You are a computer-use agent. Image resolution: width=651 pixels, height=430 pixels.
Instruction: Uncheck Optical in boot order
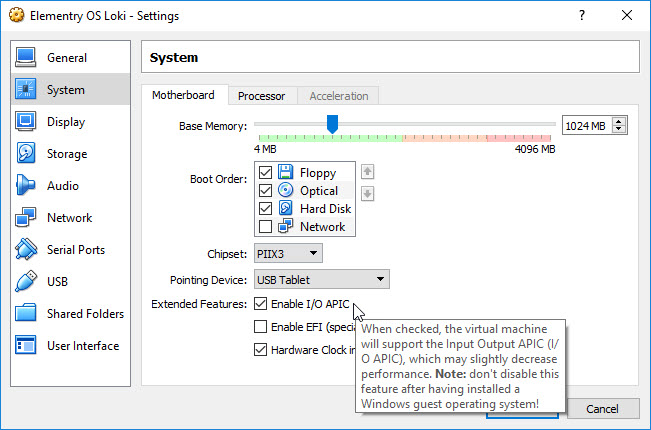pyautogui.click(x=265, y=191)
